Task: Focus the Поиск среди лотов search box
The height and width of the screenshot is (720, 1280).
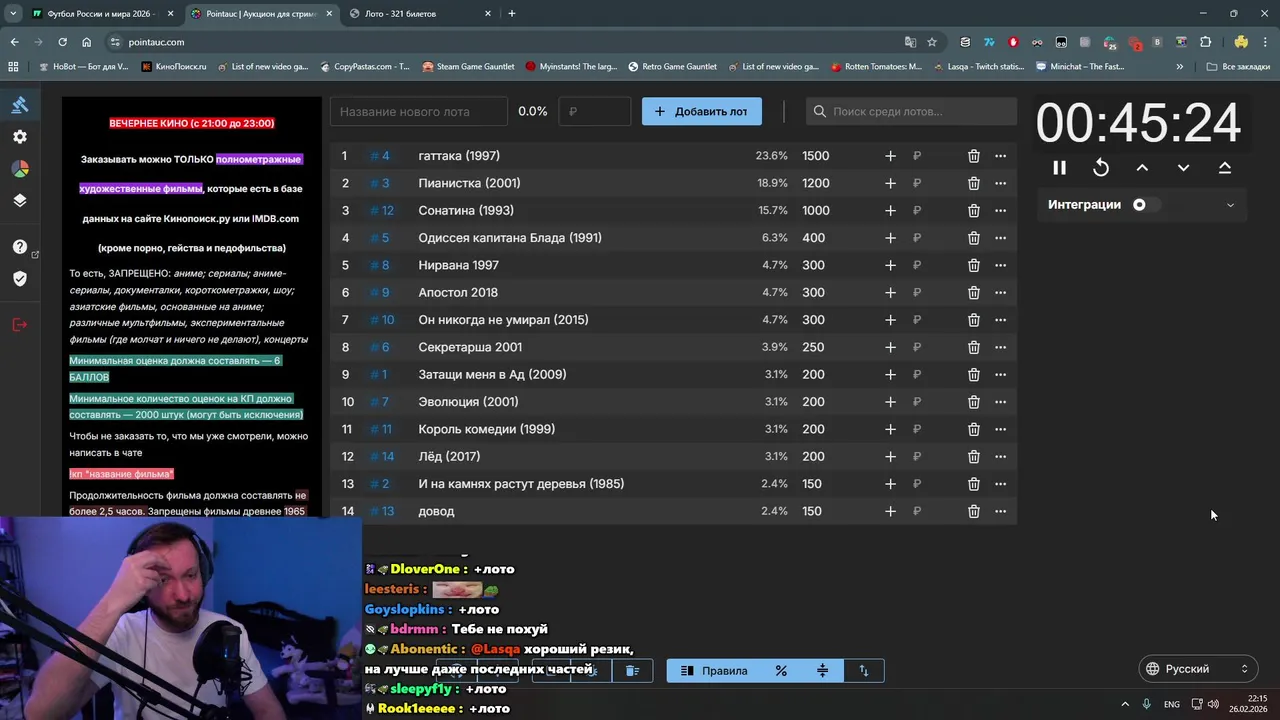Action: click(x=910, y=111)
